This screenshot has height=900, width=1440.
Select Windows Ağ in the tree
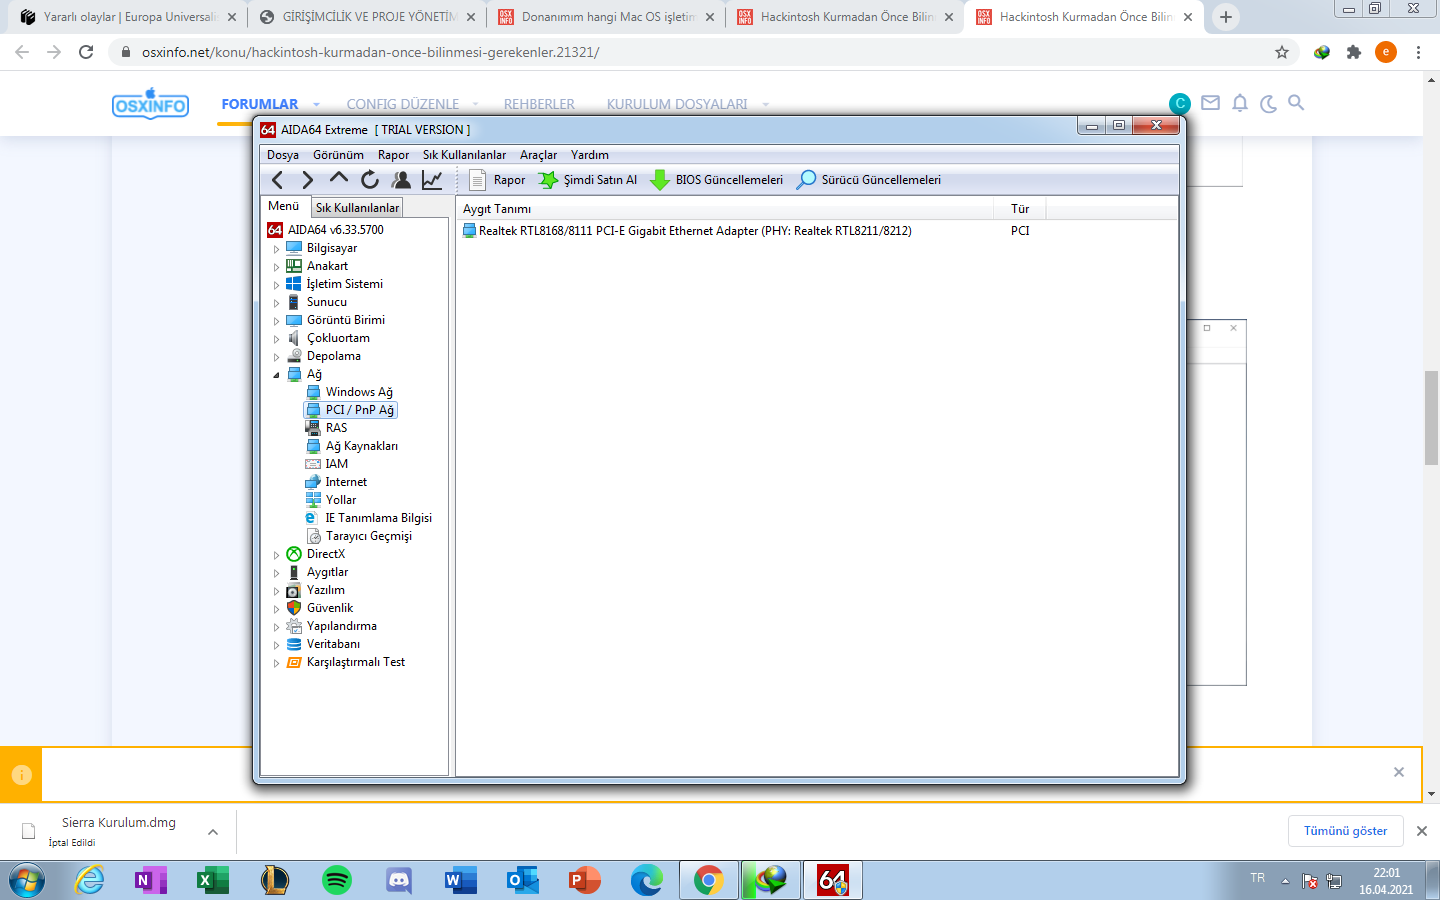[x=358, y=392]
